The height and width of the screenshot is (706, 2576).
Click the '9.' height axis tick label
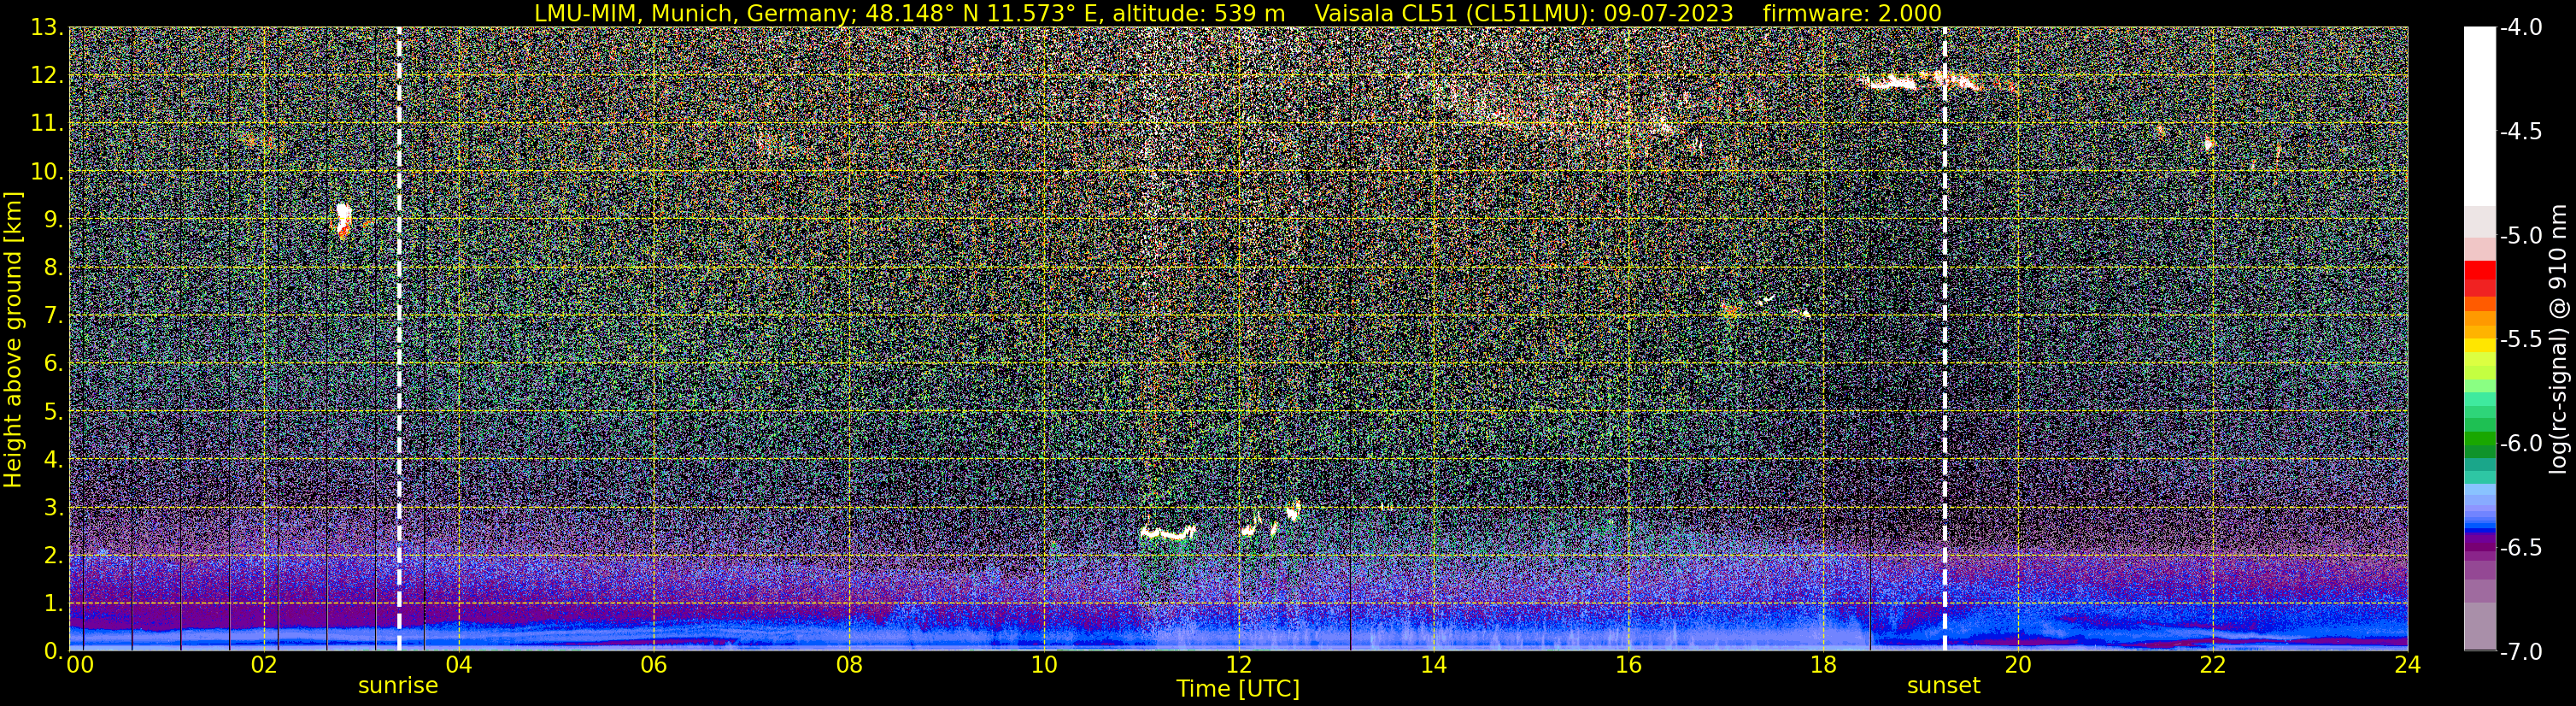click(53, 220)
